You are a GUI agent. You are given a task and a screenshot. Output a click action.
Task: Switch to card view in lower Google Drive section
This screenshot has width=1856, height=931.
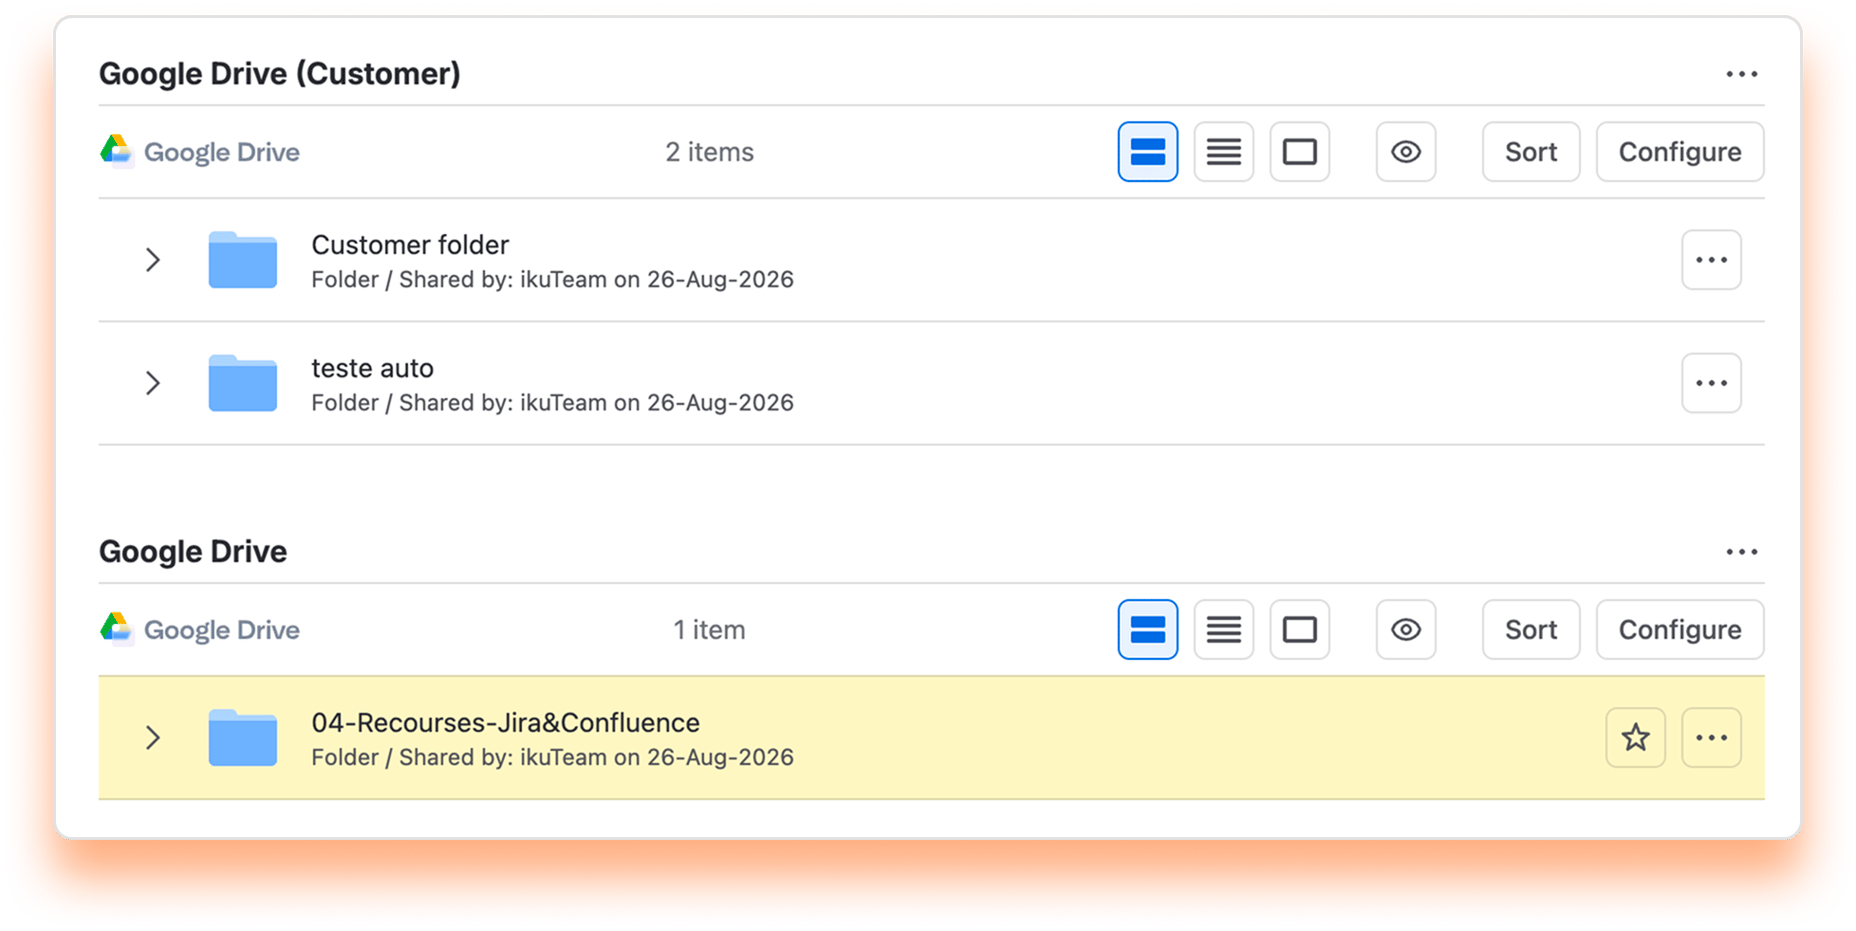[x=1299, y=630]
